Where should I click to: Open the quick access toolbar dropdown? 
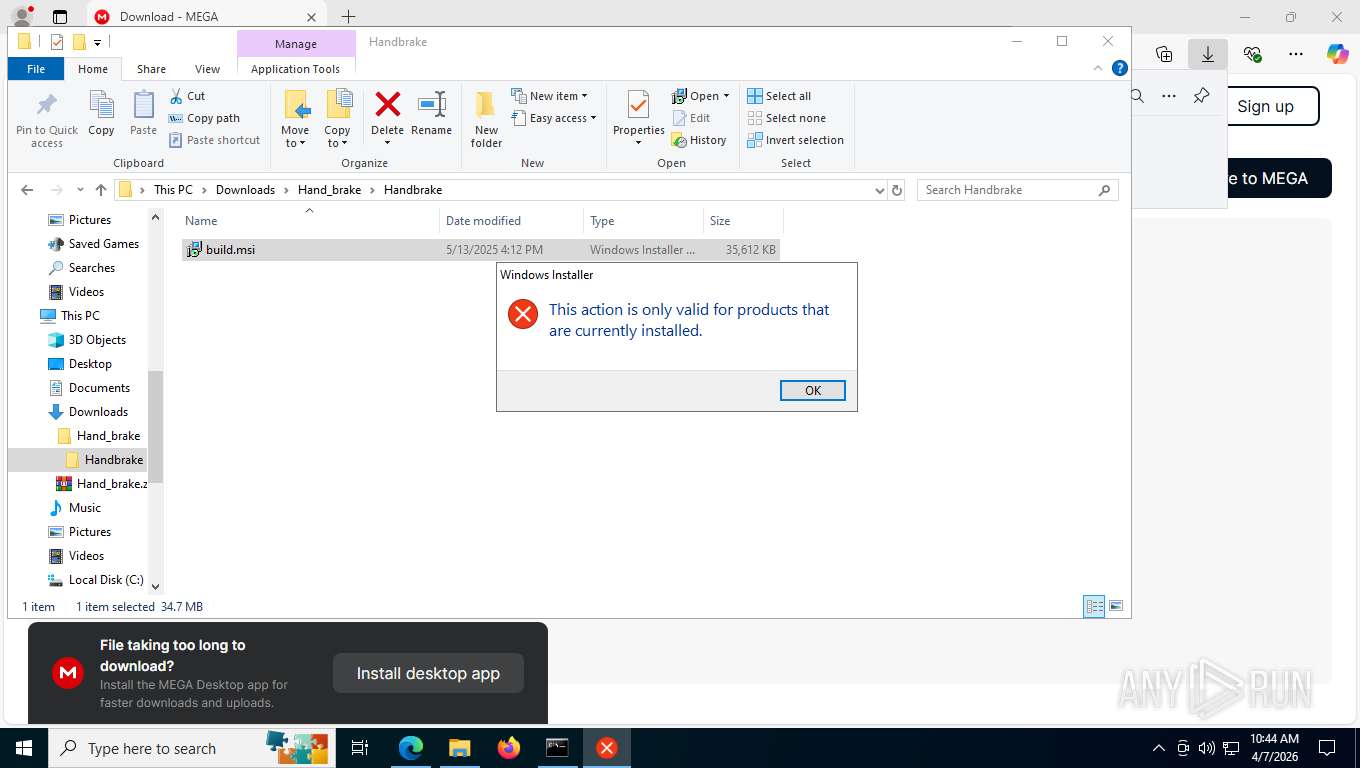[97, 42]
